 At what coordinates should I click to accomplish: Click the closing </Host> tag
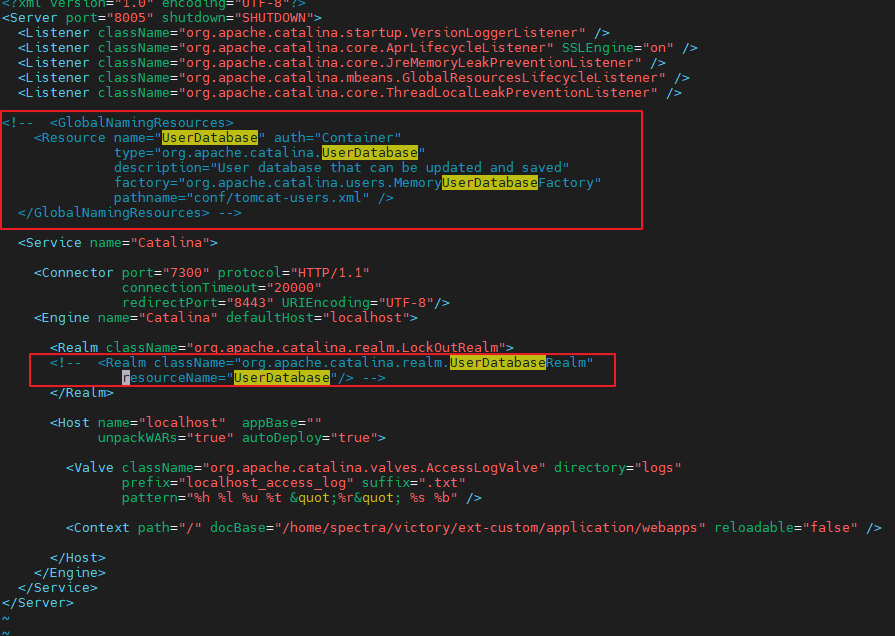pyautogui.click(x=78, y=558)
